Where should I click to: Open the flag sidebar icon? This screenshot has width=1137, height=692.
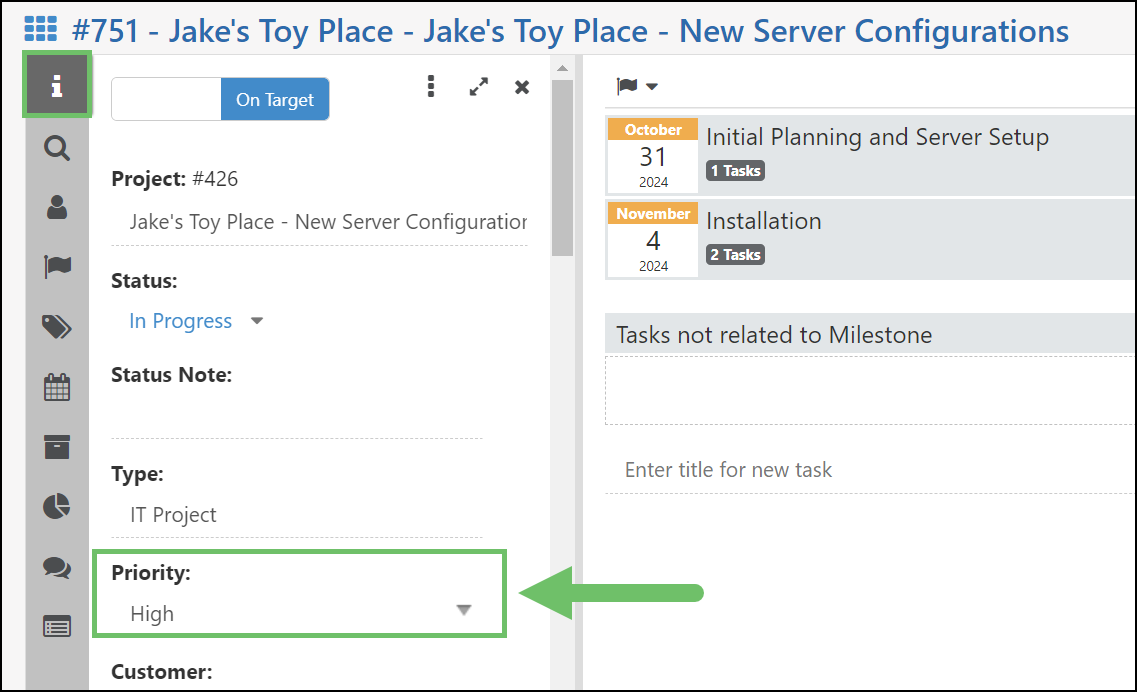tap(57, 266)
